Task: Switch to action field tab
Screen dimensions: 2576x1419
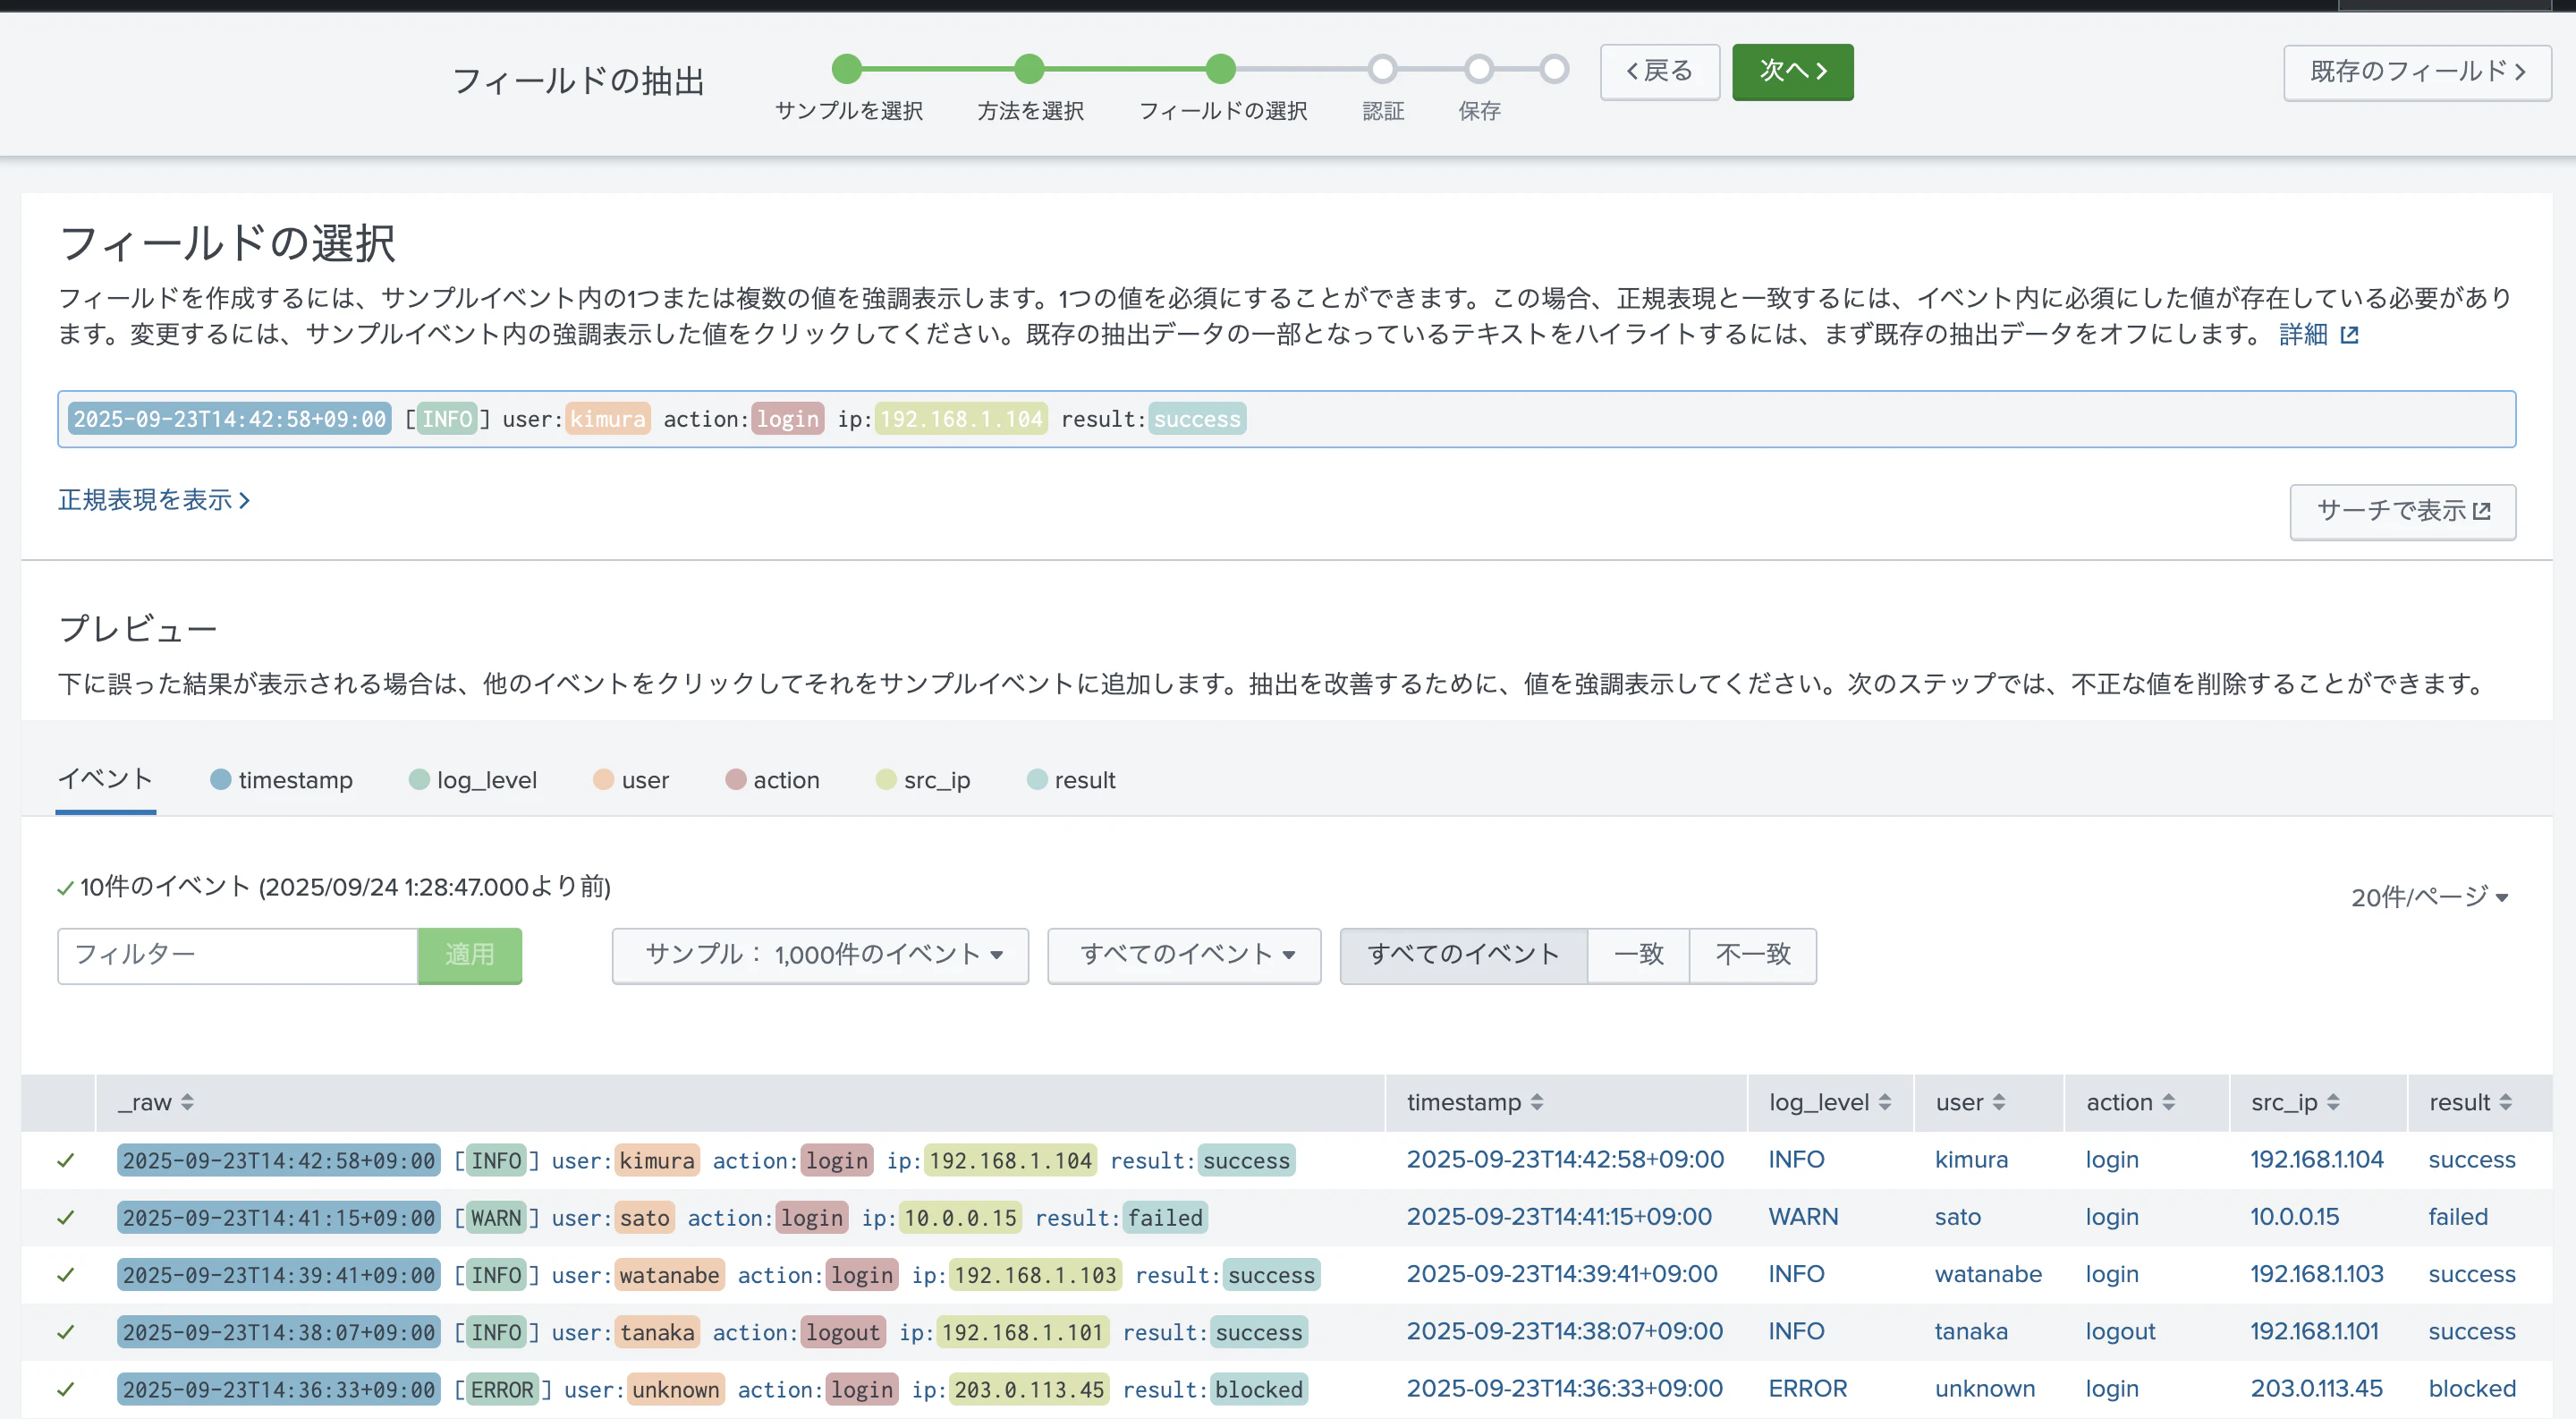Action: [x=772, y=780]
